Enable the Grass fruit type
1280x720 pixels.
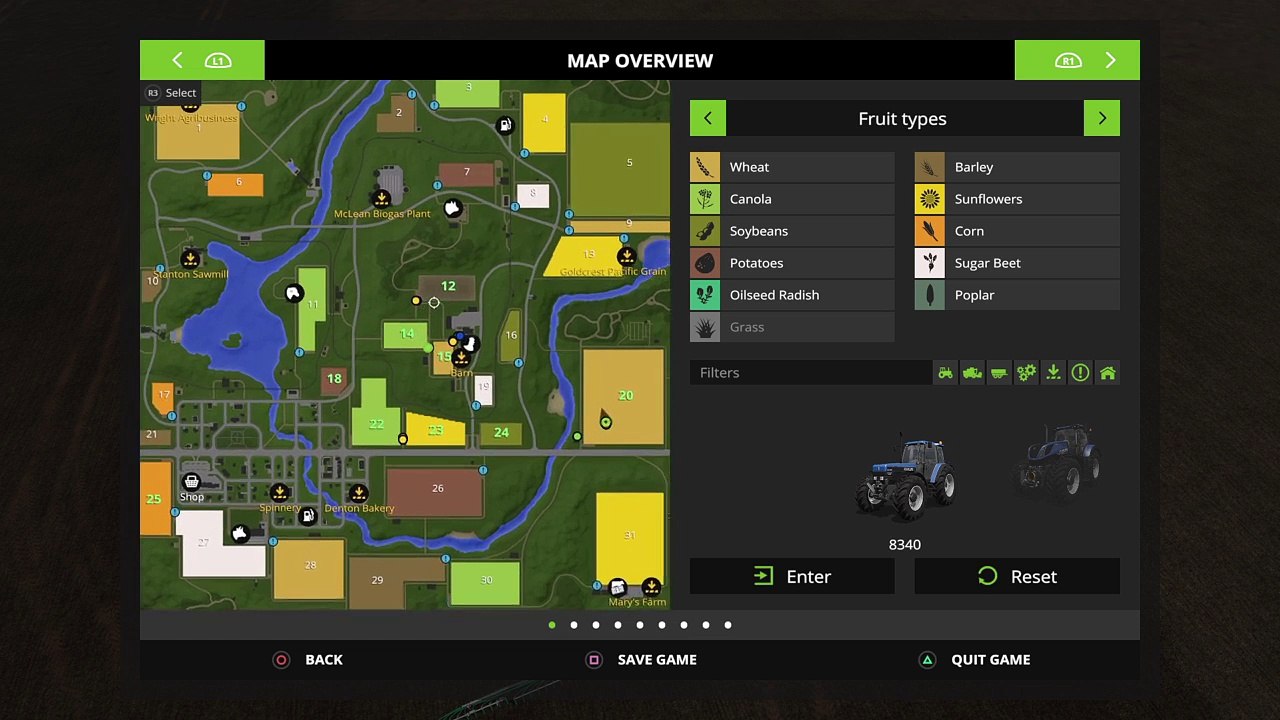[792, 327]
